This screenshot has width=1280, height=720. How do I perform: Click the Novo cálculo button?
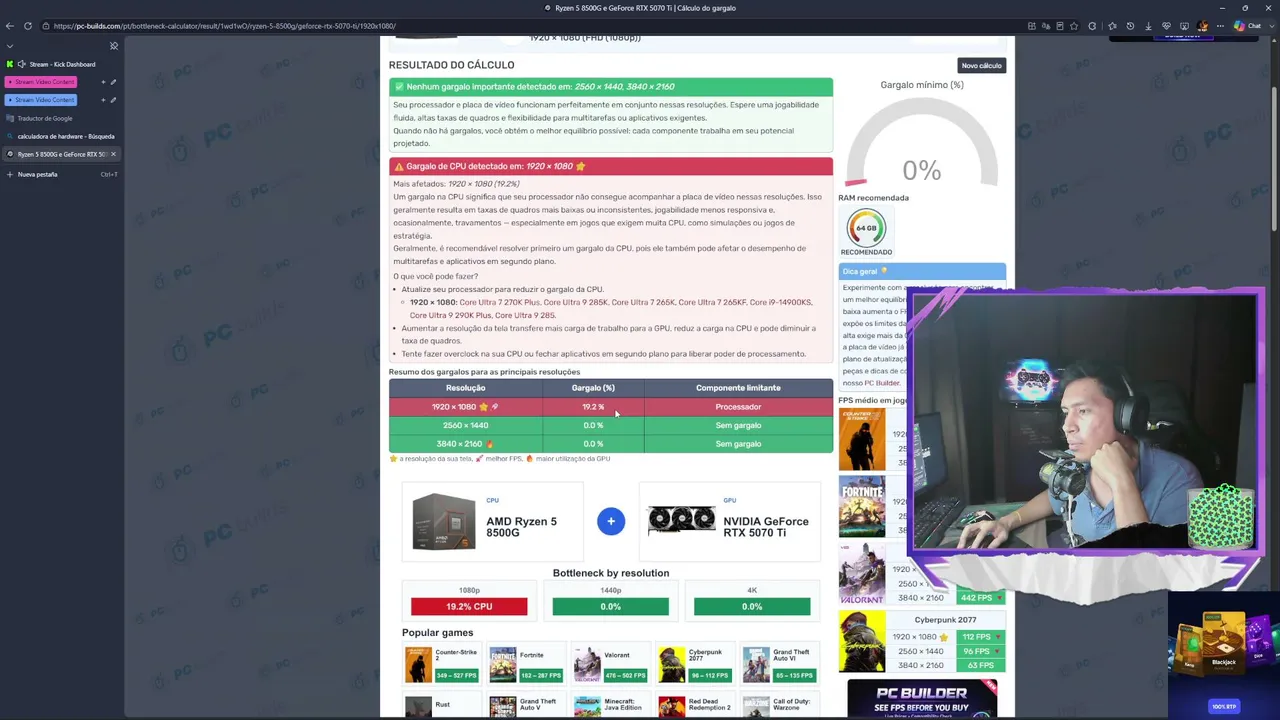click(981, 65)
